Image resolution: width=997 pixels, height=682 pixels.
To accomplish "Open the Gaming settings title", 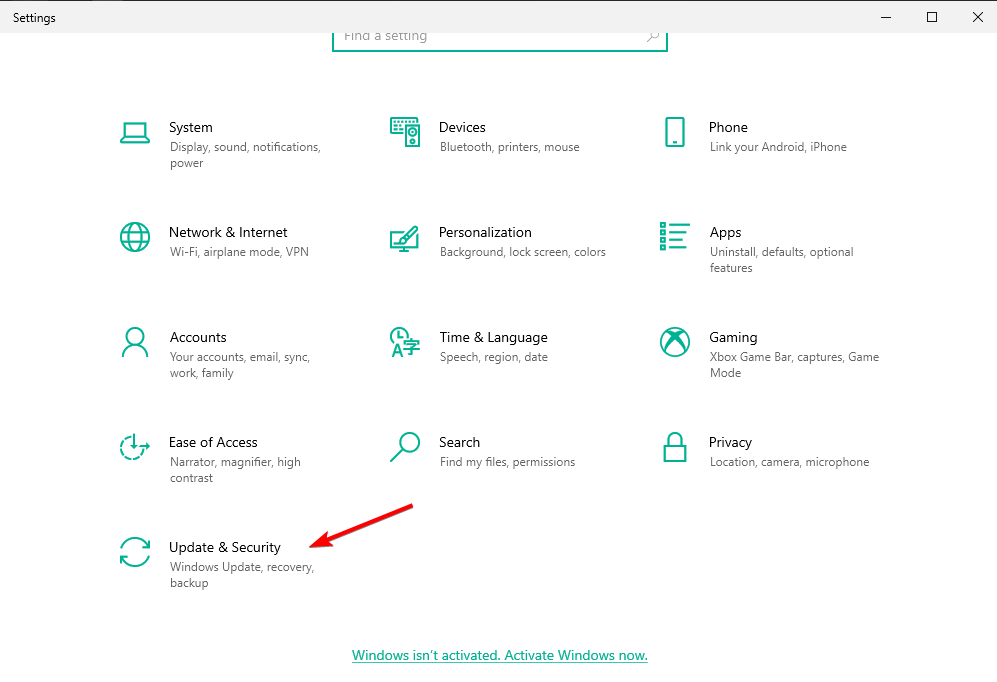I will pyautogui.click(x=733, y=337).
